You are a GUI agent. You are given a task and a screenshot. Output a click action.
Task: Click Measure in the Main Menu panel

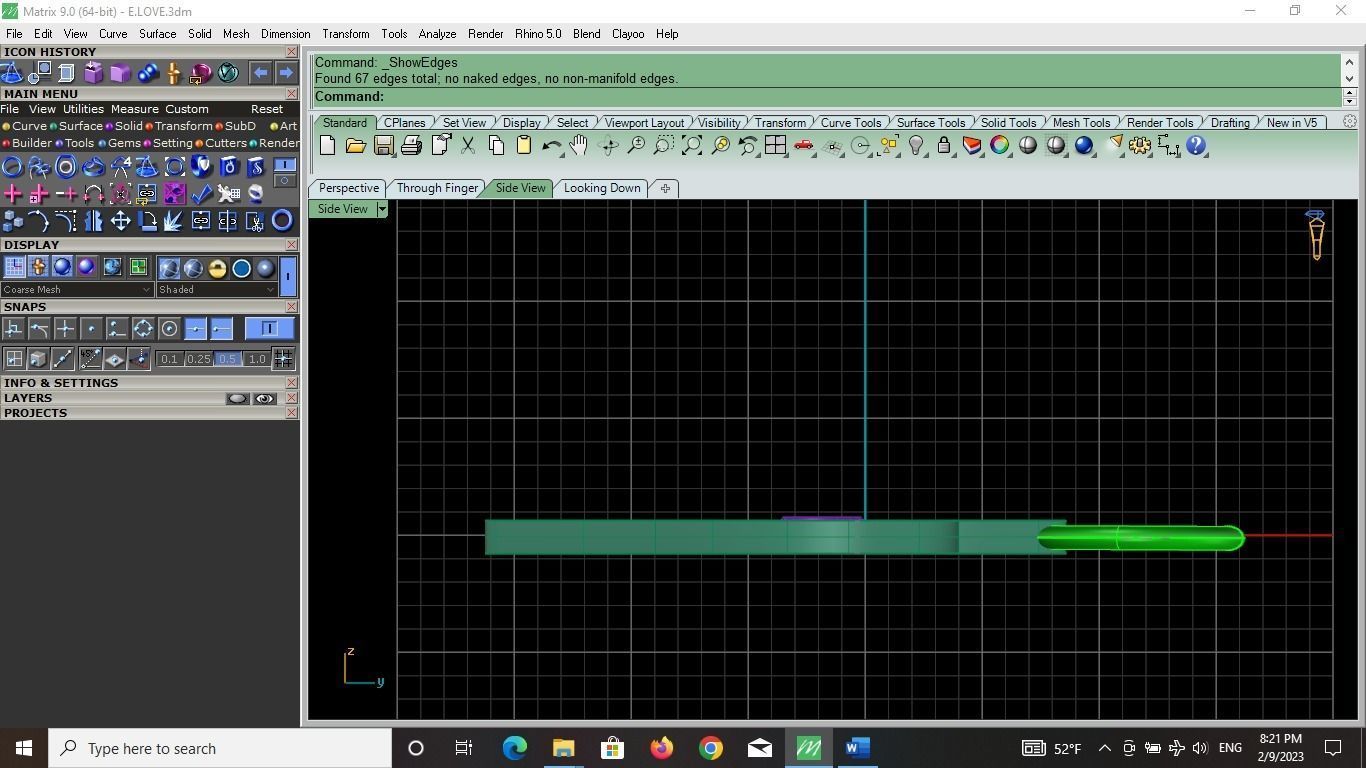tap(135, 109)
